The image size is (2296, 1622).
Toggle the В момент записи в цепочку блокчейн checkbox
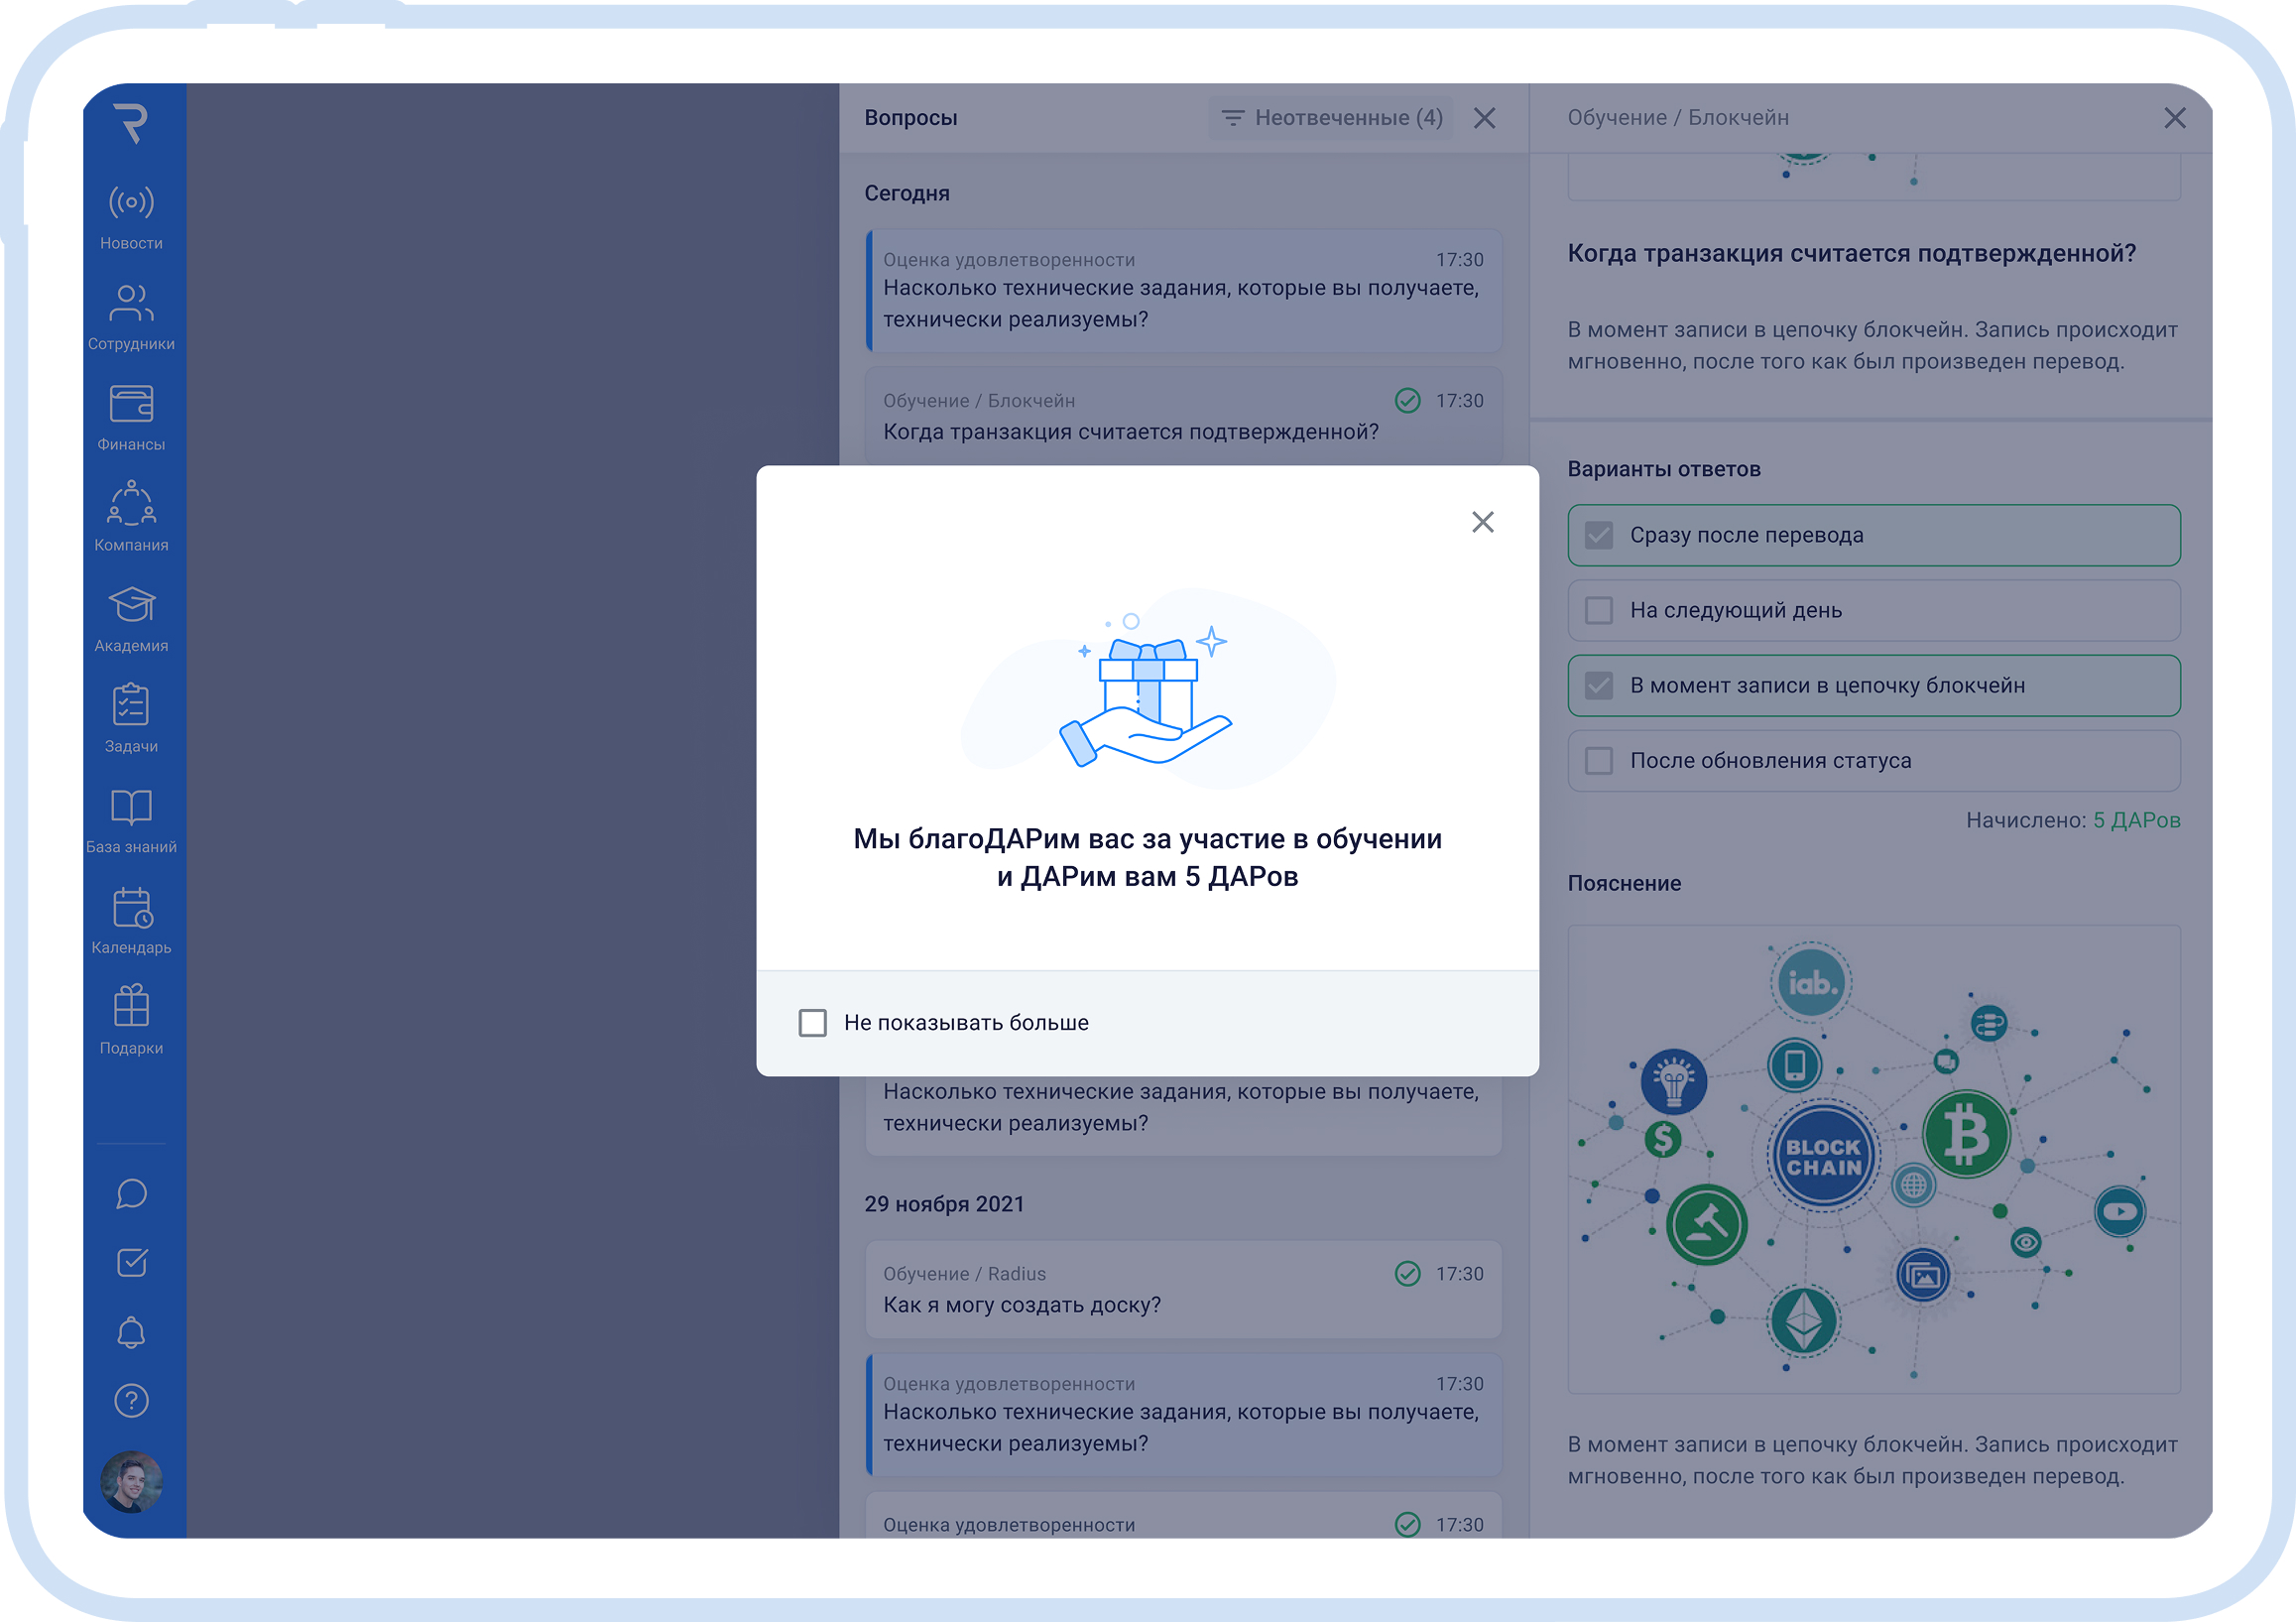[1598, 685]
